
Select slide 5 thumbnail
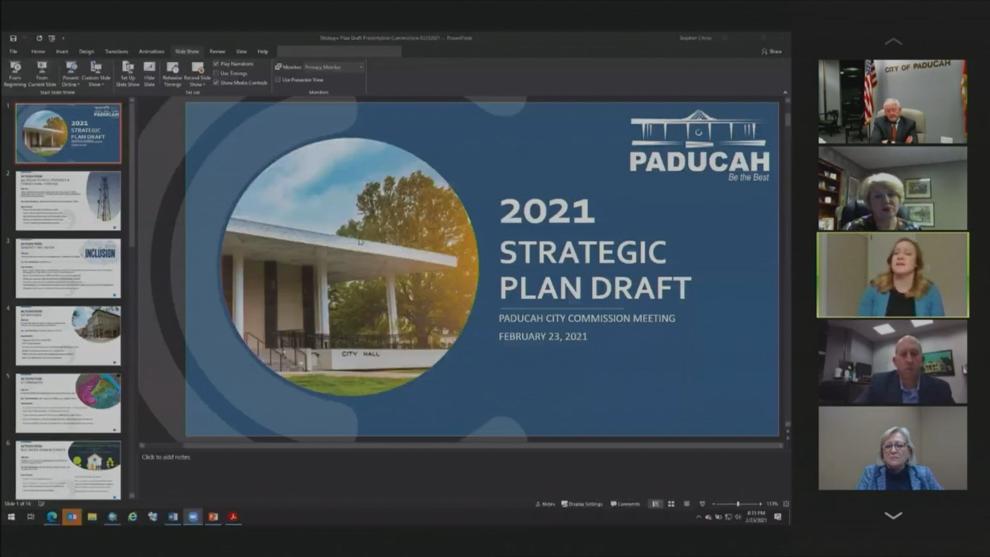point(68,403)
